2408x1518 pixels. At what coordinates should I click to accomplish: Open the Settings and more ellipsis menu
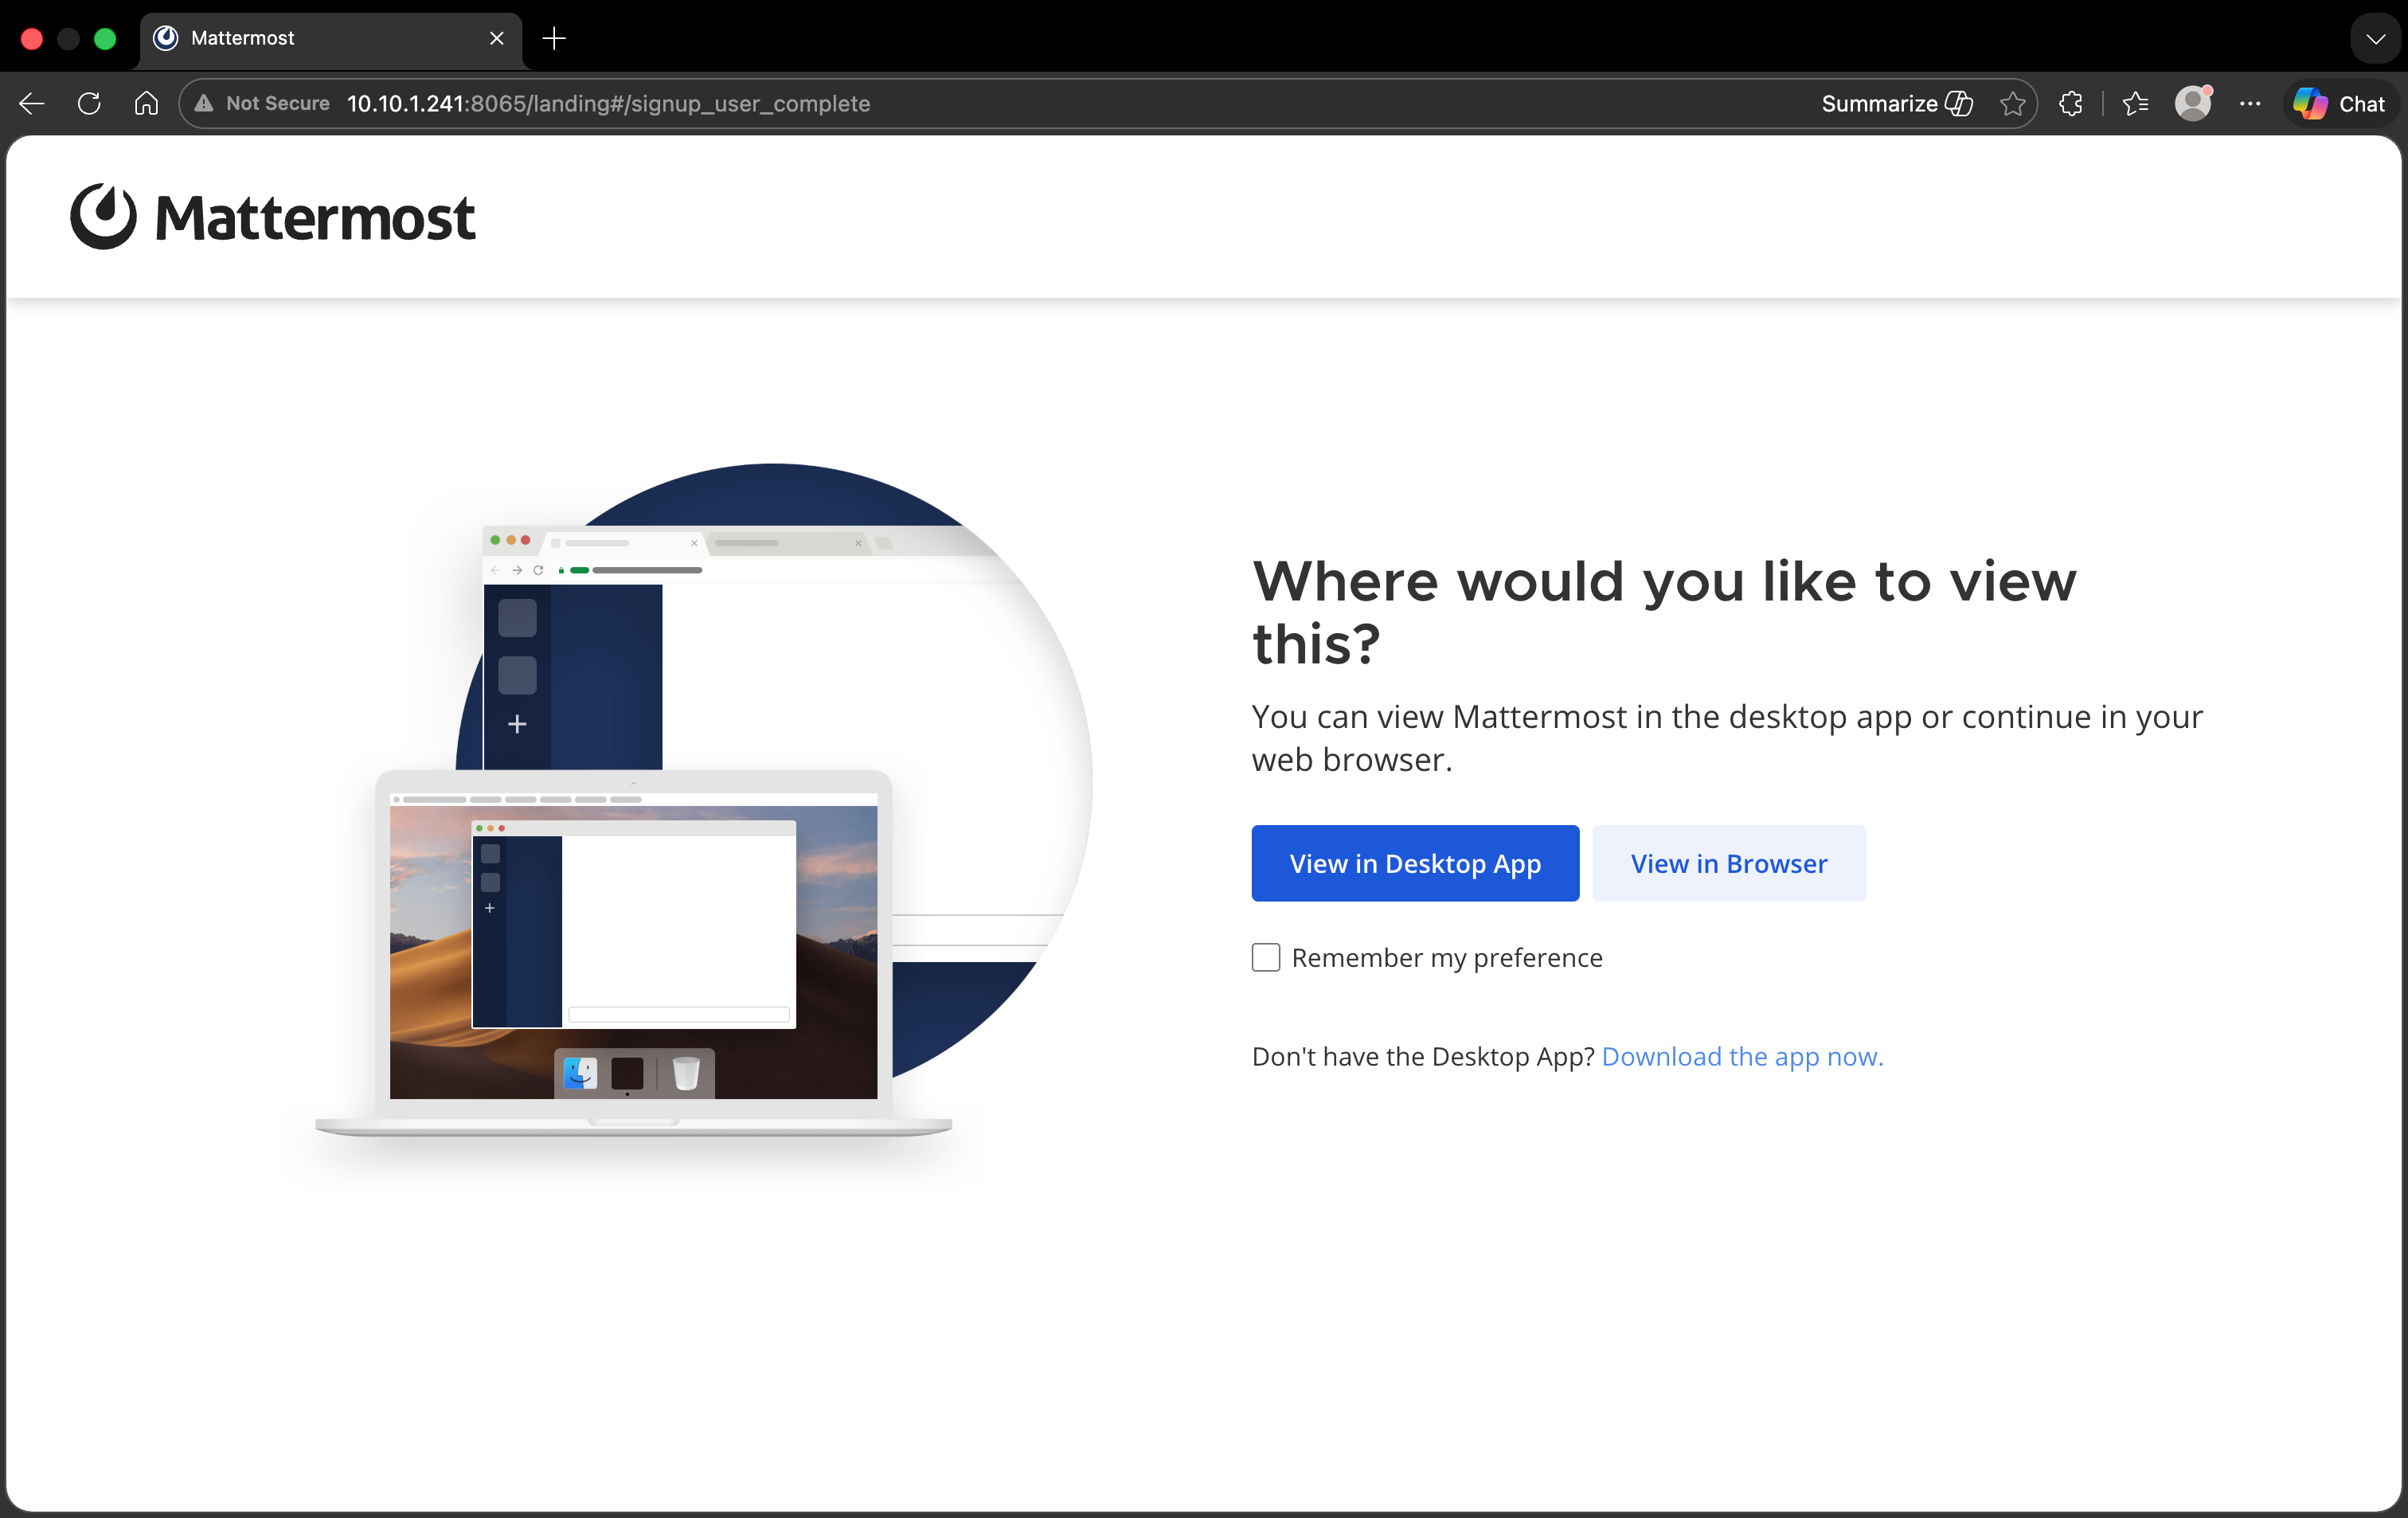click(2250, 103)
